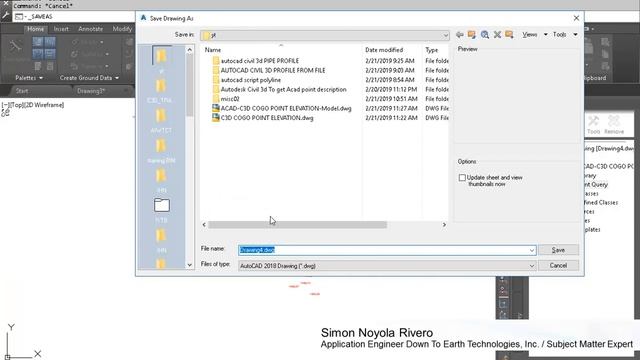Click the Search the Web globe icon

click(484, 35)
